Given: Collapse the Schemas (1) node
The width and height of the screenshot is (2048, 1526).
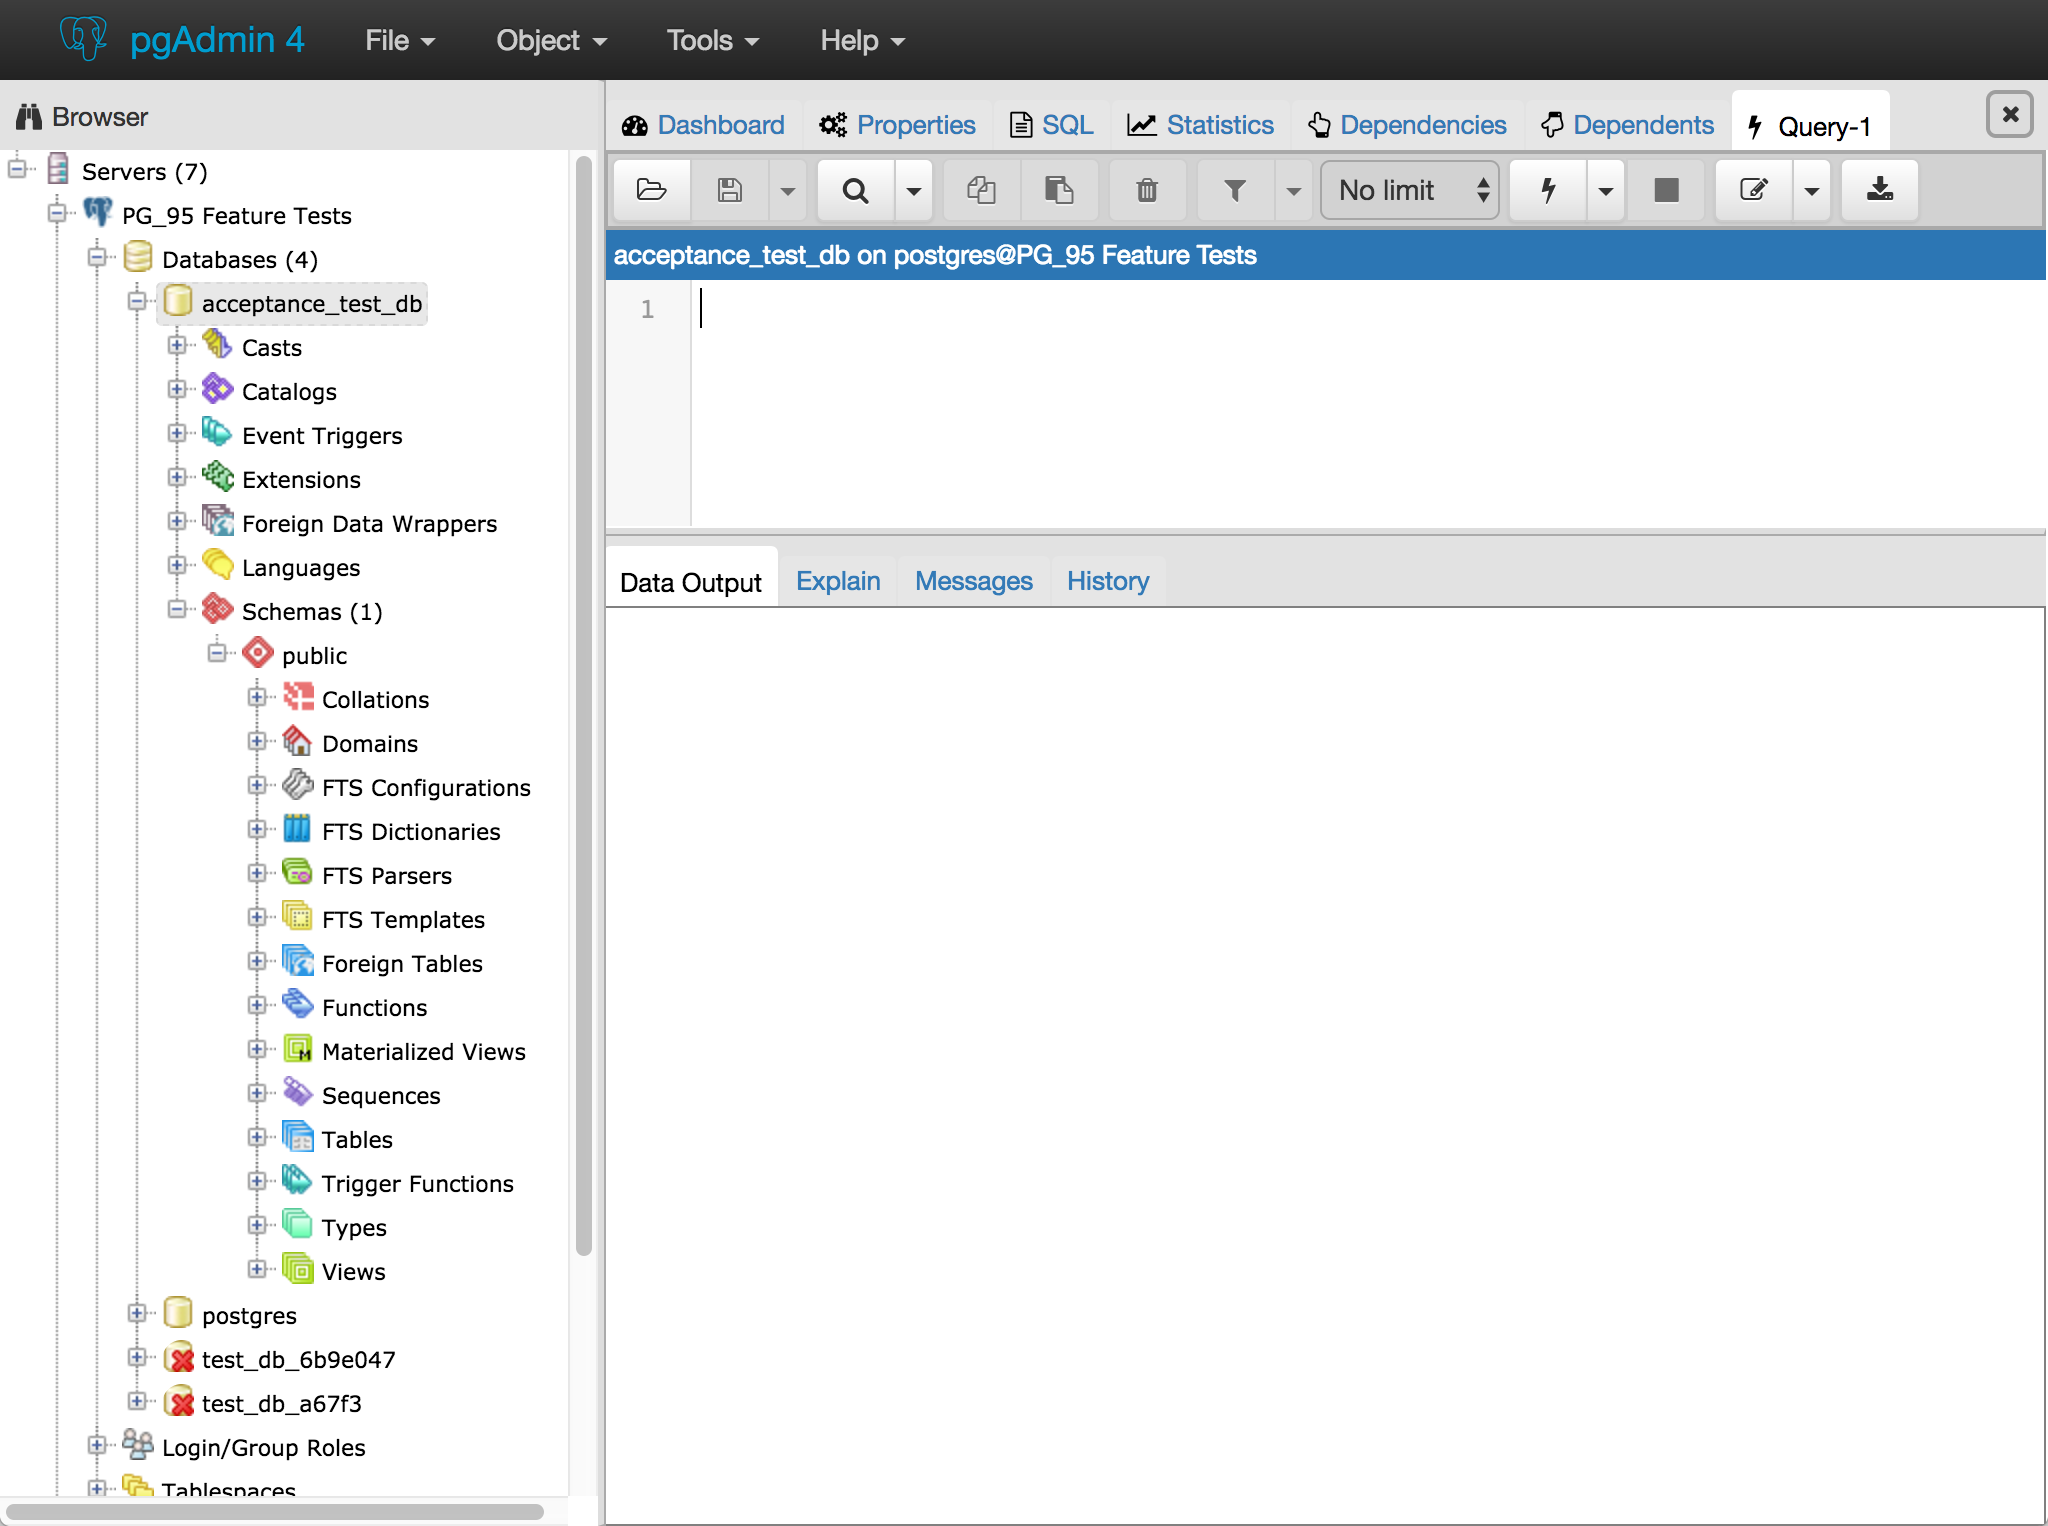Looking at the screenshot, I should [x=177, y=610].
